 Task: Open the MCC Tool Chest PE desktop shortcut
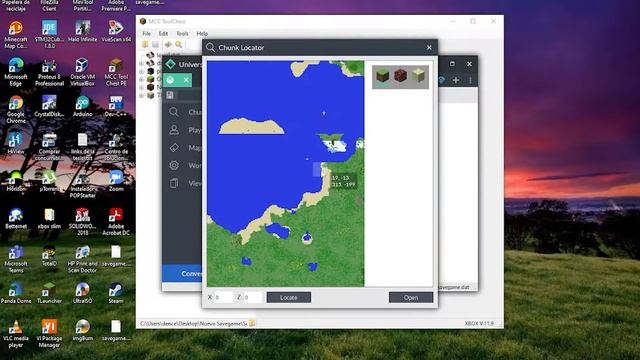116,72
